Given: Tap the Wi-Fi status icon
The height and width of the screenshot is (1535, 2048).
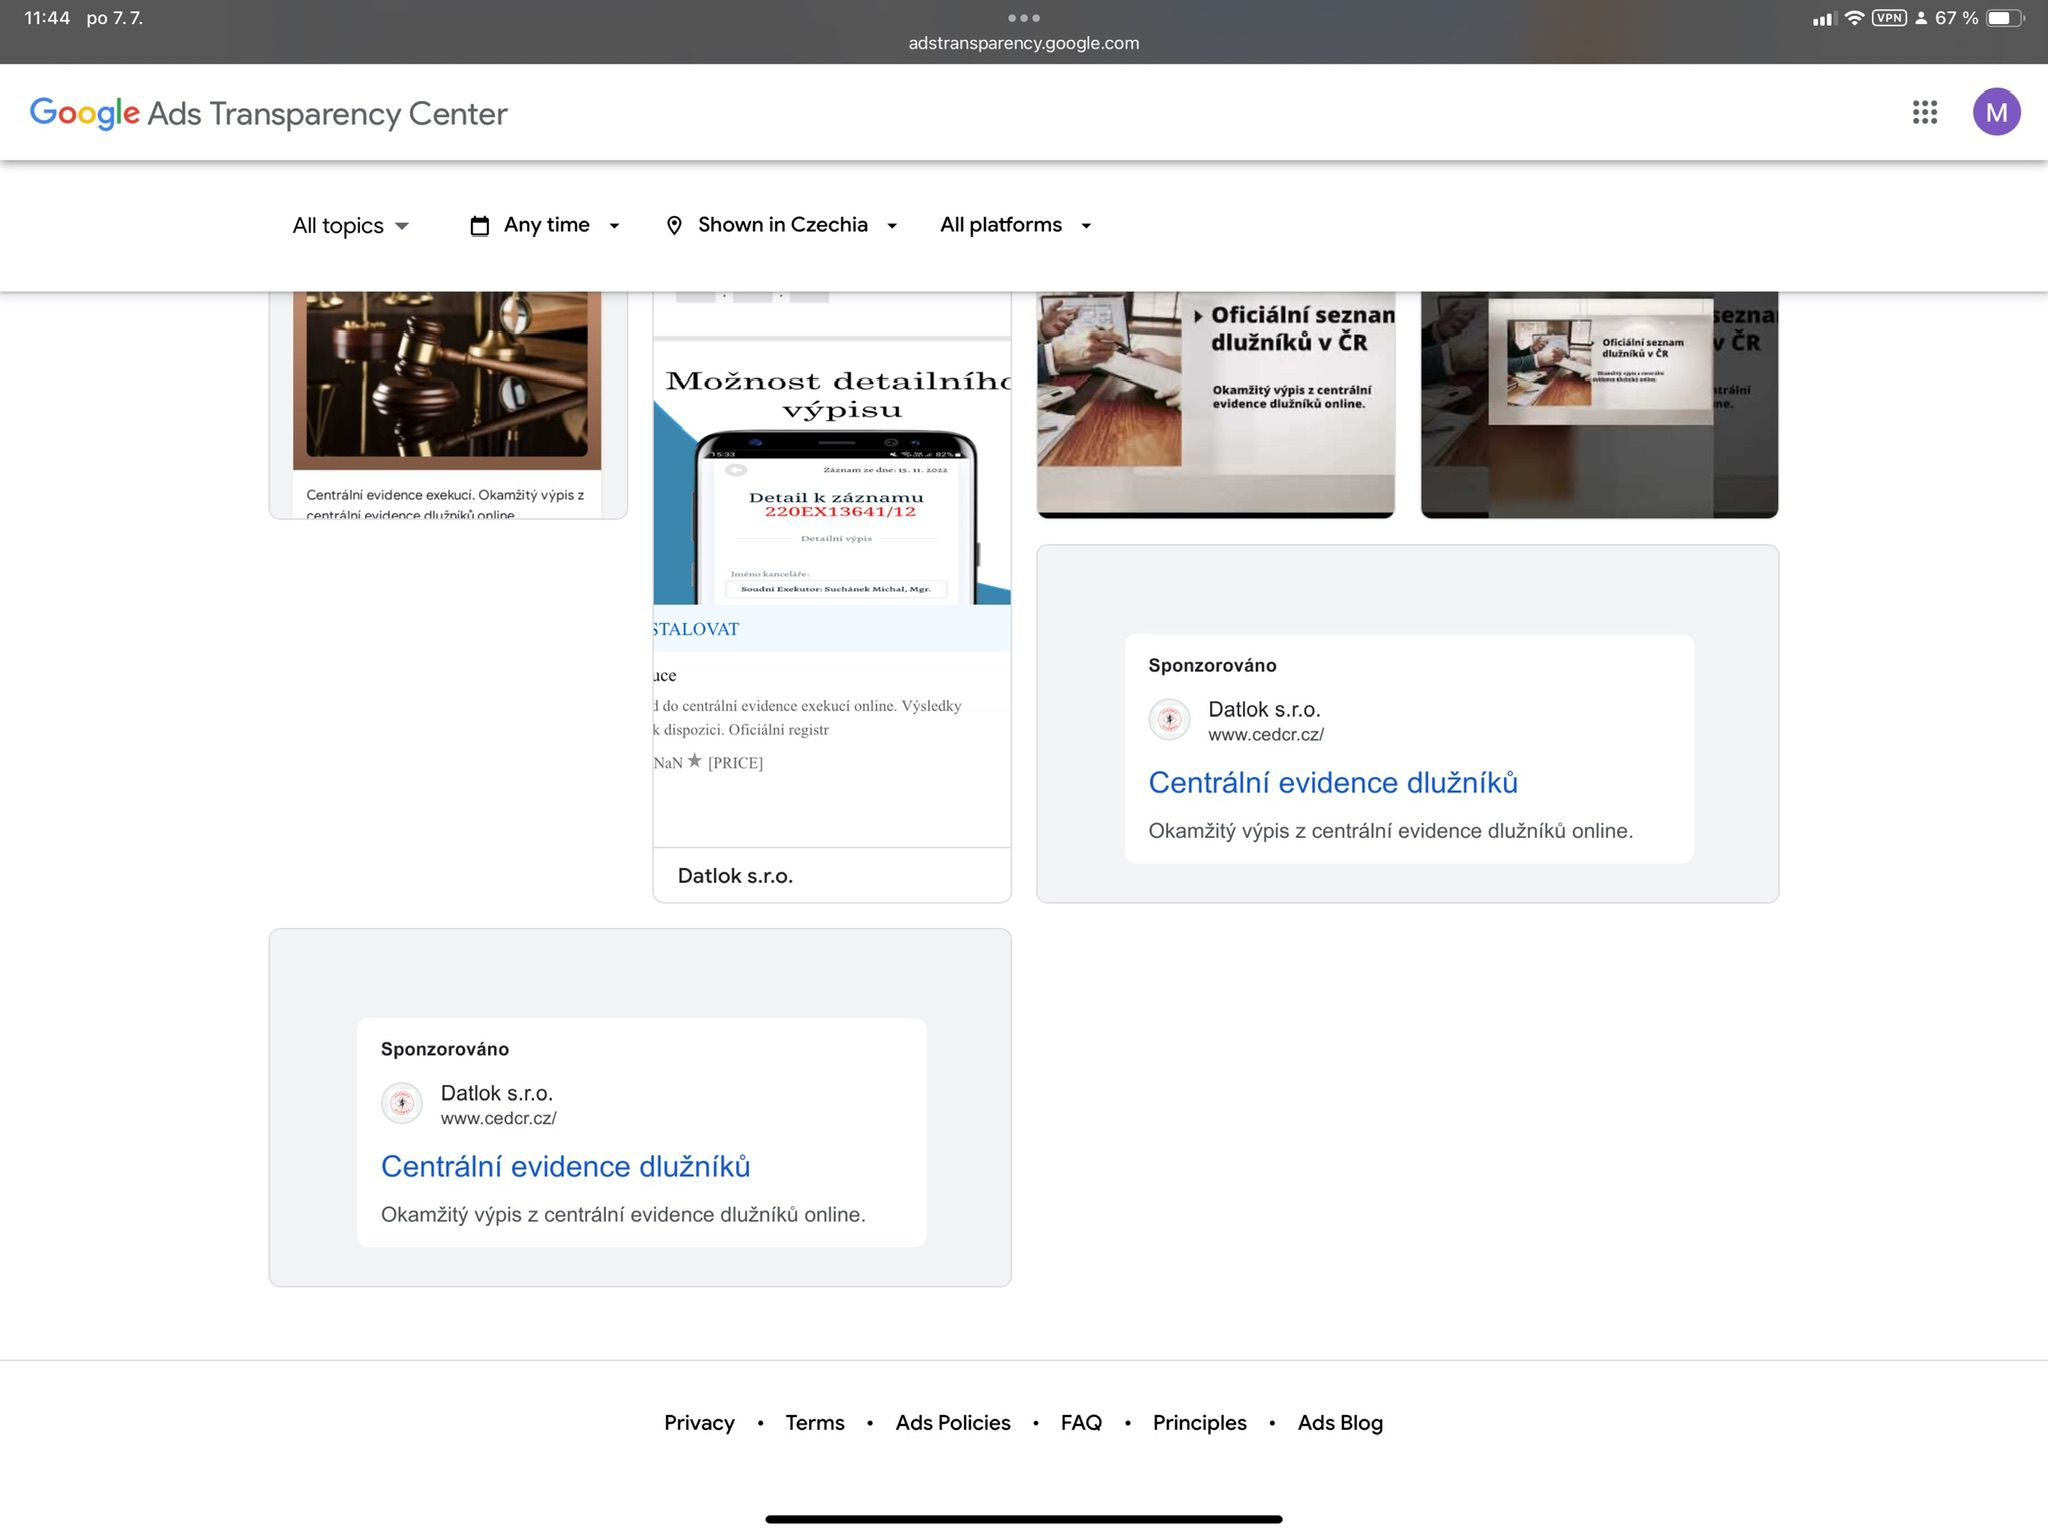Looking at the screenshot, I should point(1854,18).
